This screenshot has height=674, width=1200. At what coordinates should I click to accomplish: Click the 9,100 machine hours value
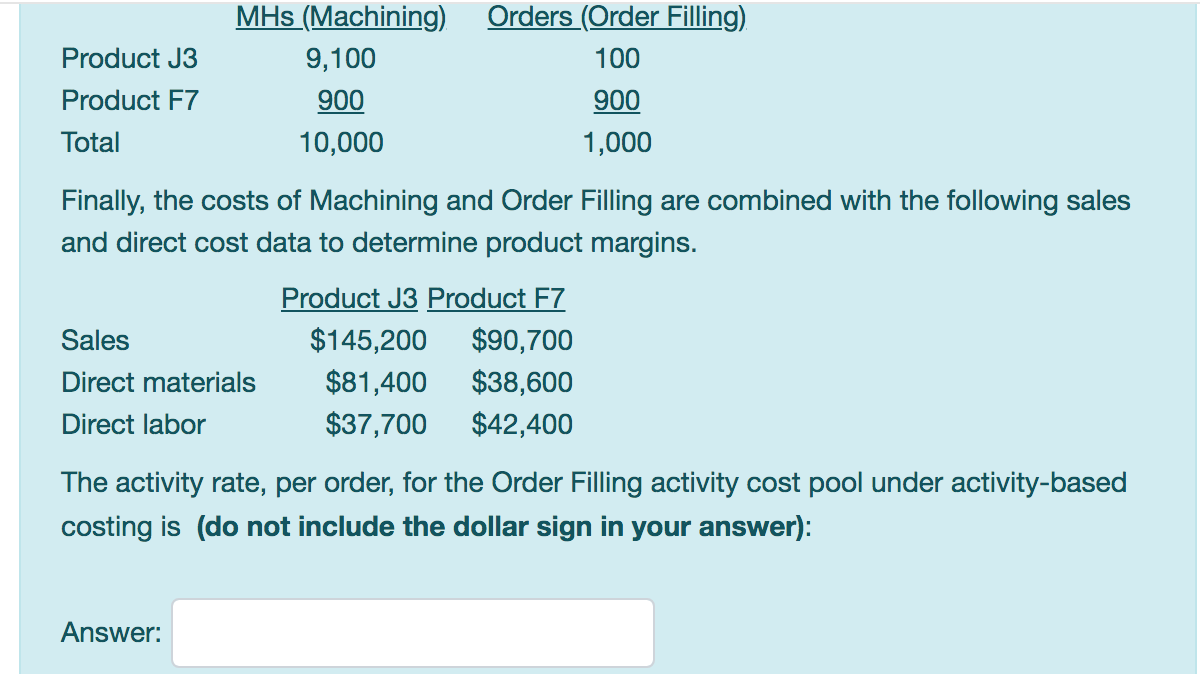click(341, 58)
